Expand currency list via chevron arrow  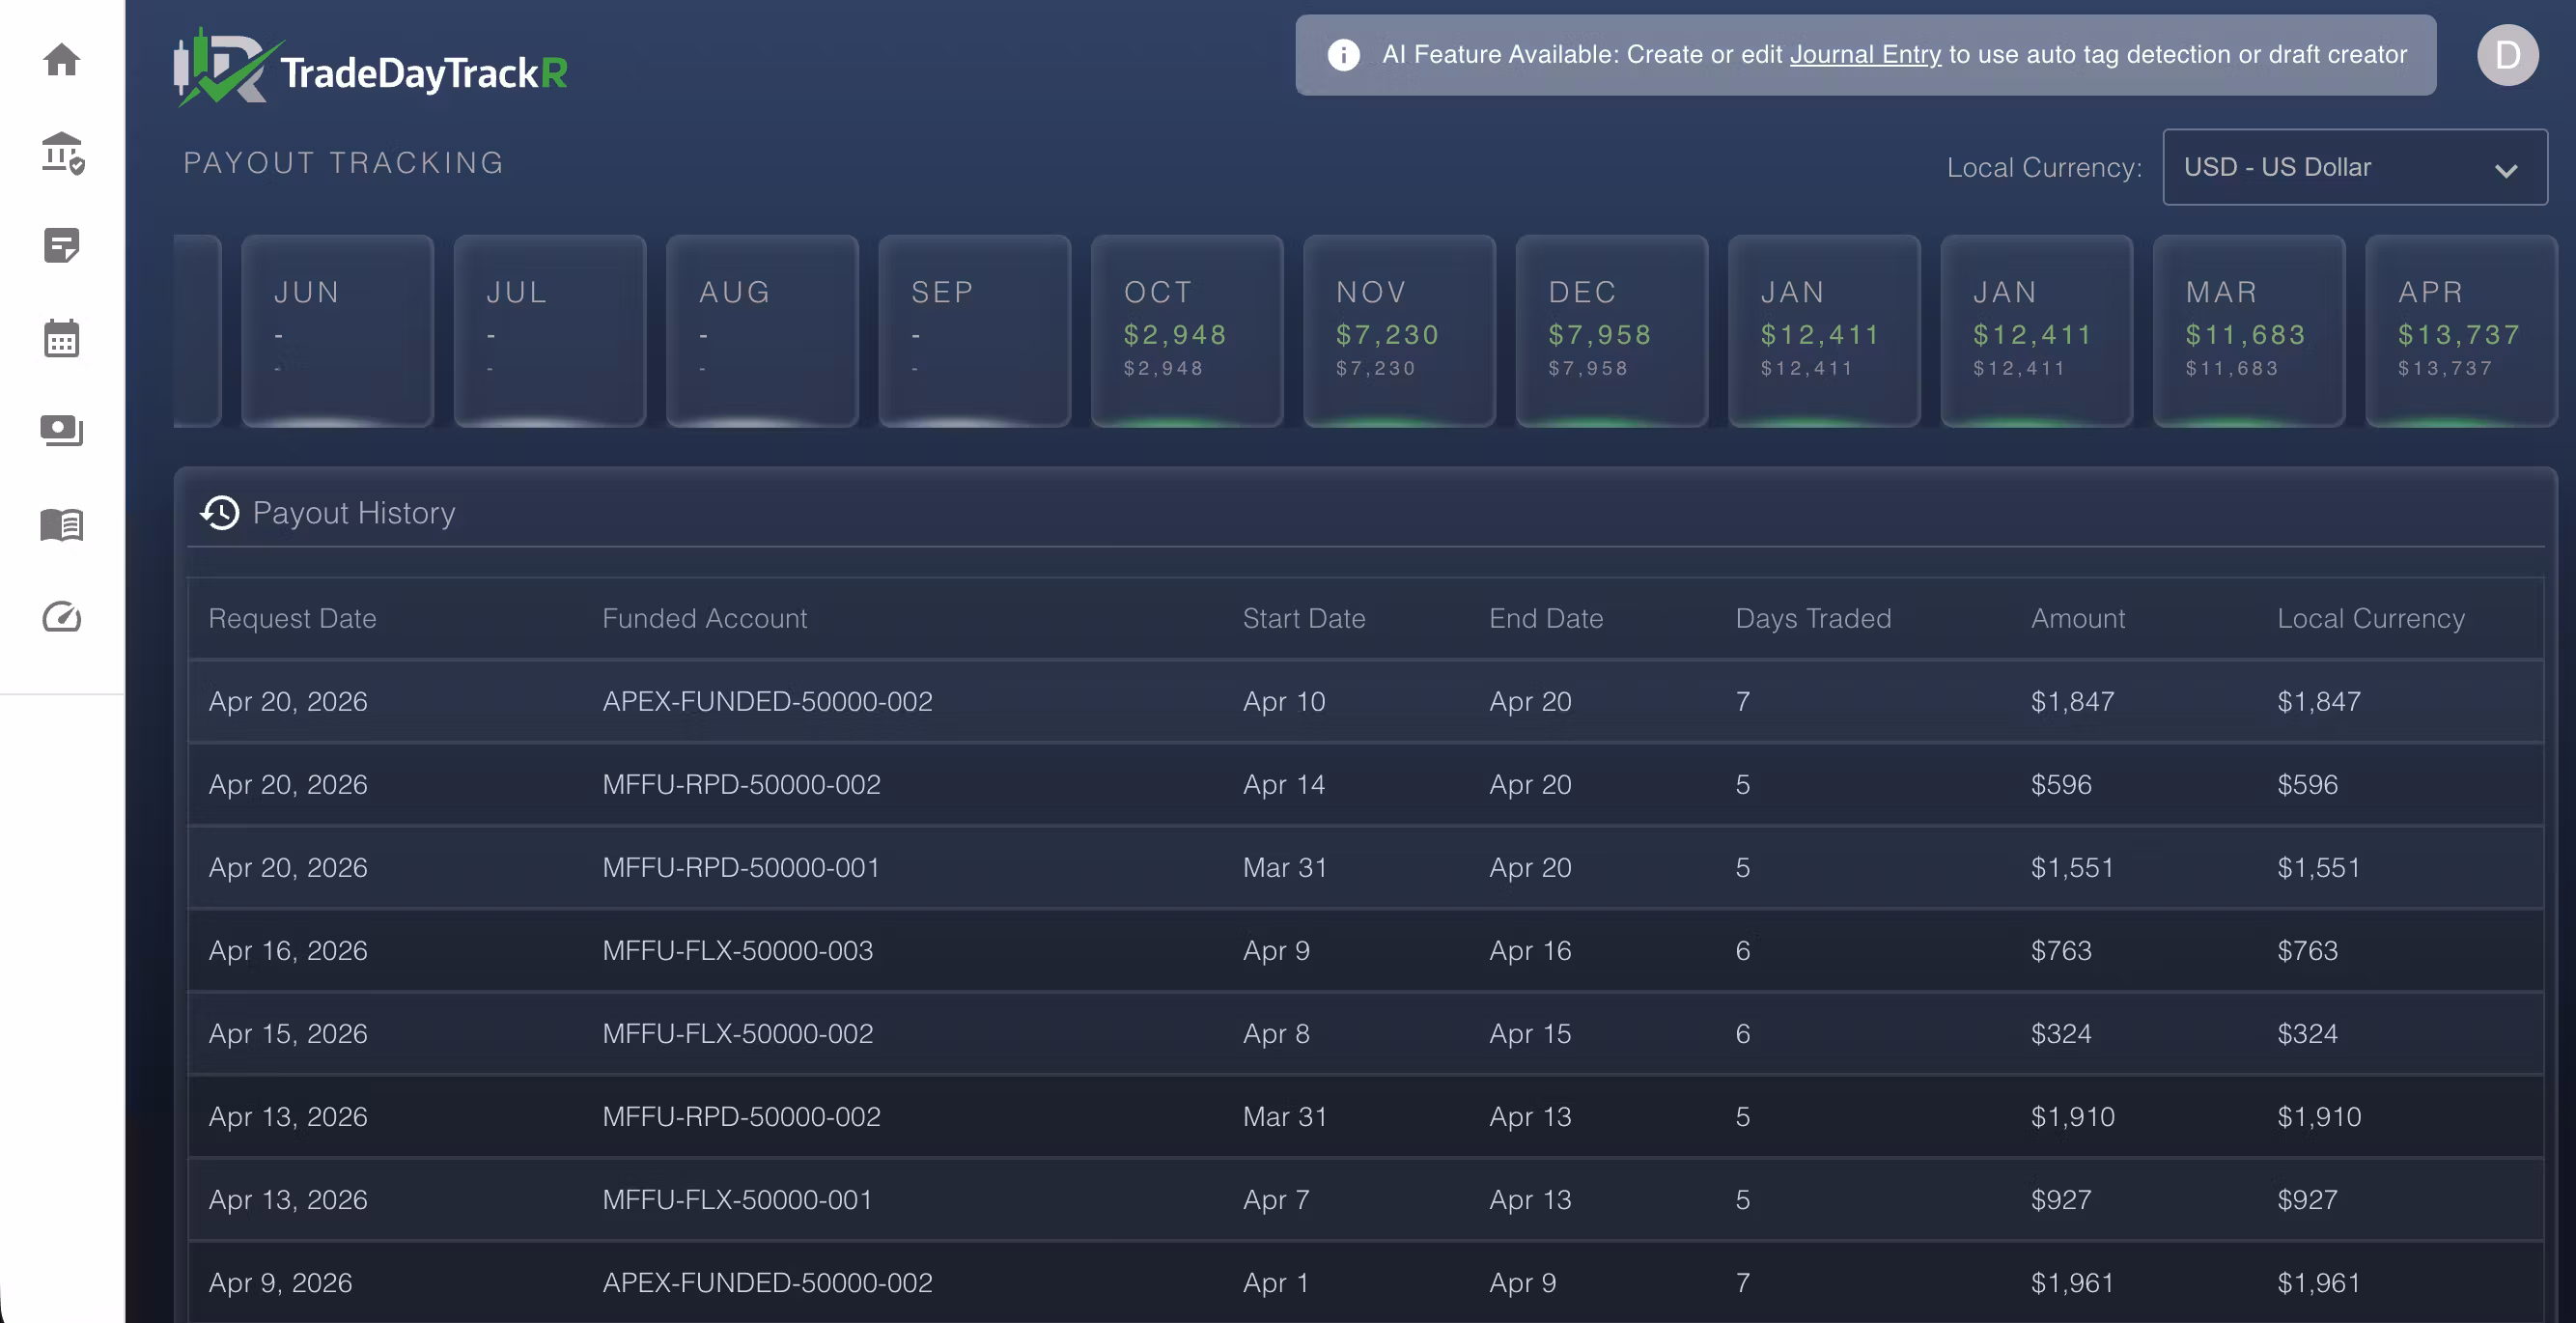(x=2505, y=170)
